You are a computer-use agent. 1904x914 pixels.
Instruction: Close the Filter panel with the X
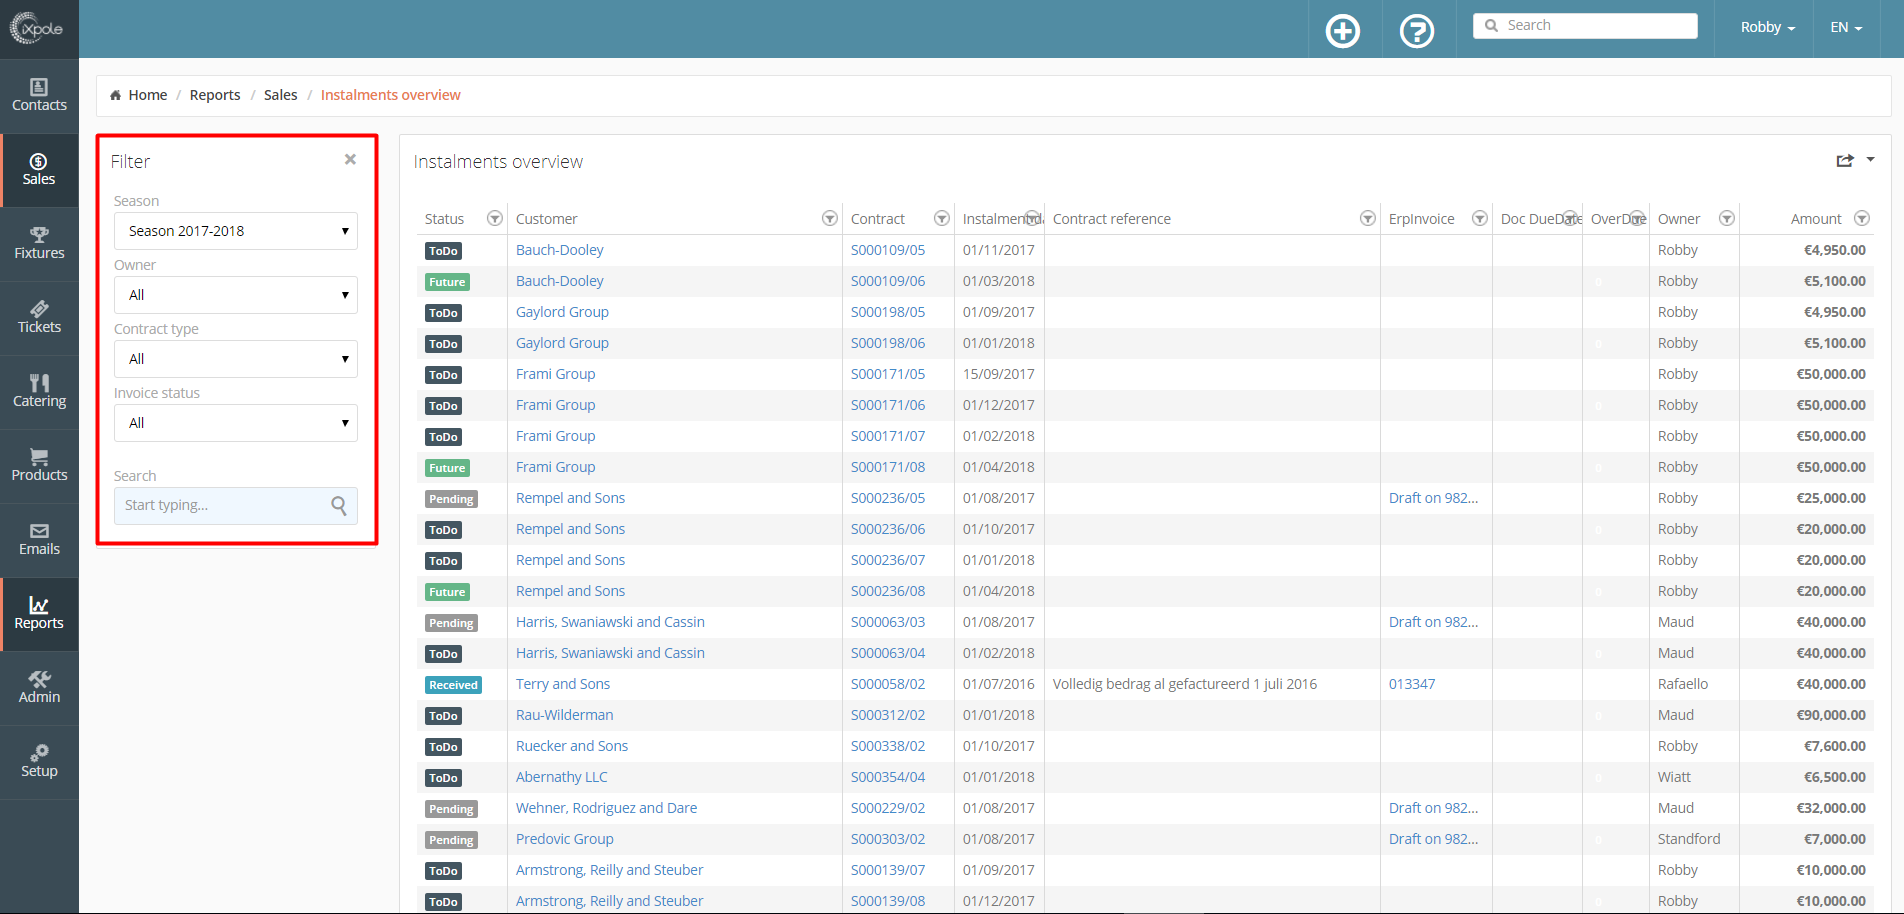350,159
